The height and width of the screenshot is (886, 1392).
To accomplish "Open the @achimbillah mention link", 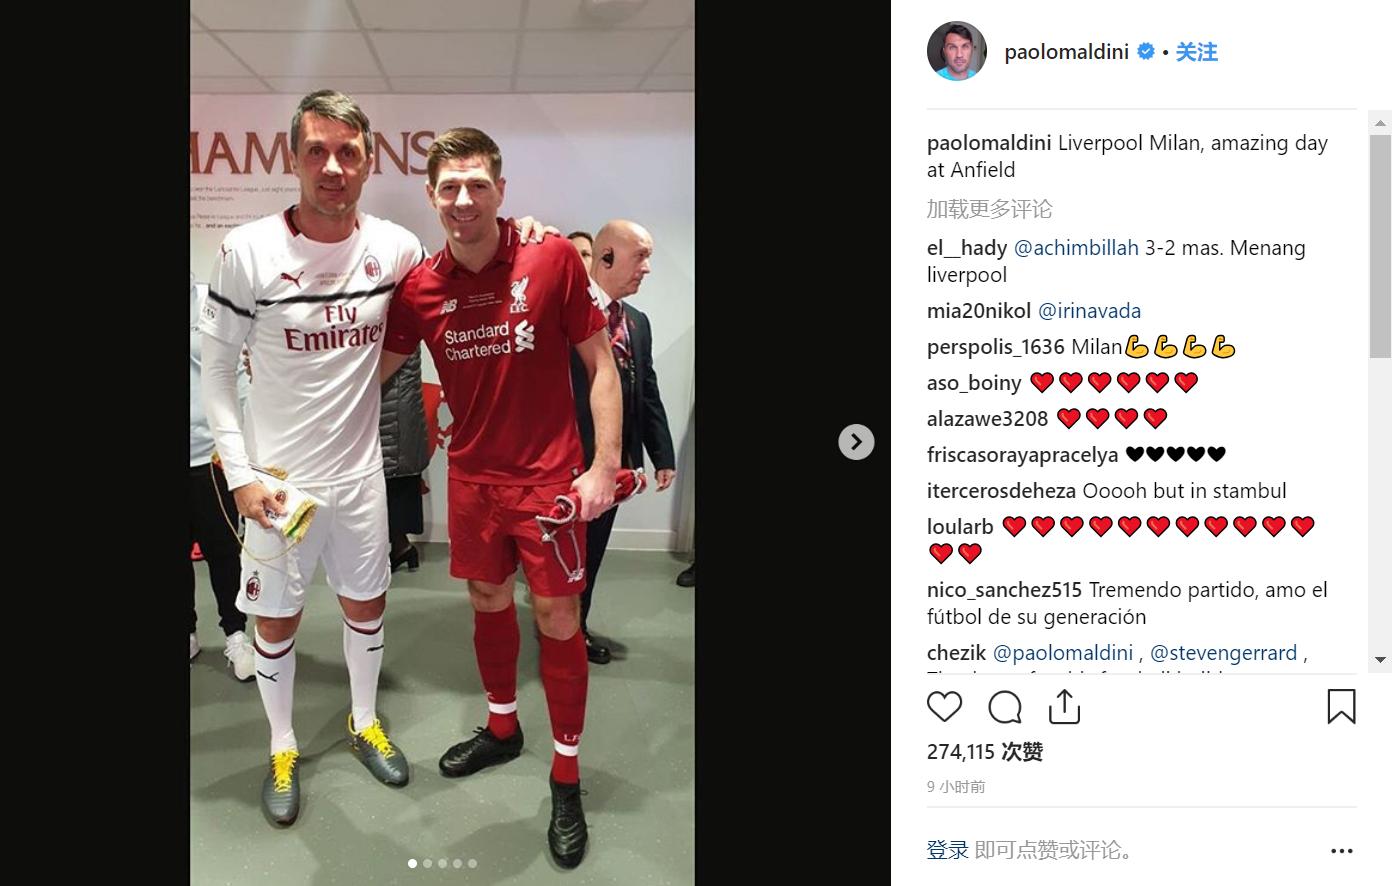I will pos(1076,248).
